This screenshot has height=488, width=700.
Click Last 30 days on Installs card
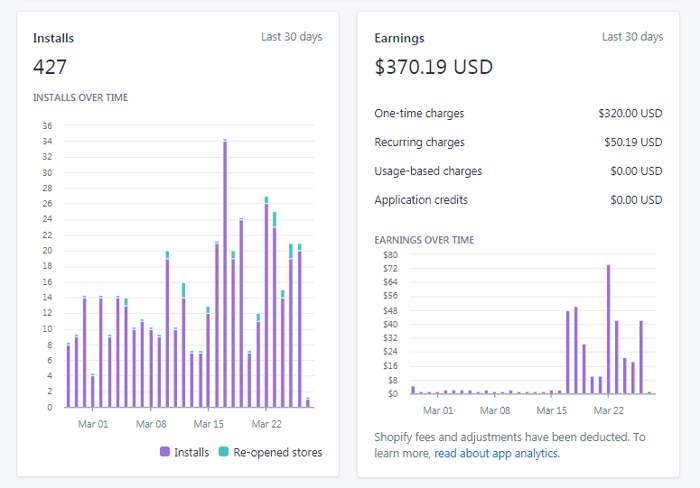click(292, 37)
